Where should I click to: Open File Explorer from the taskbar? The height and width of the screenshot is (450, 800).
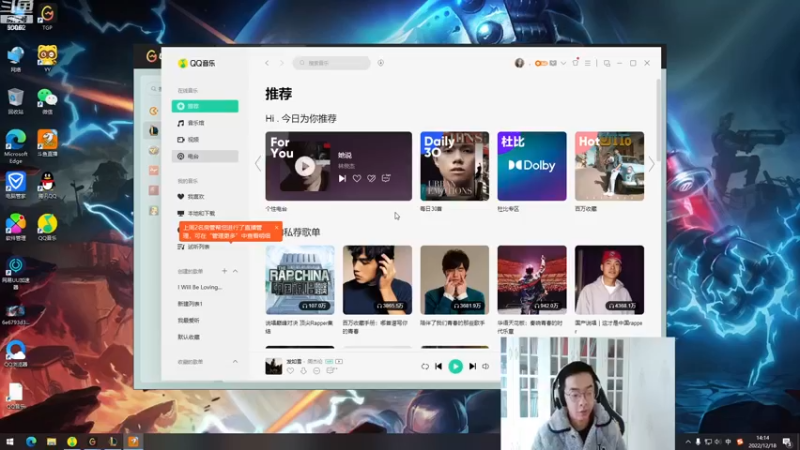coord(52,442)
